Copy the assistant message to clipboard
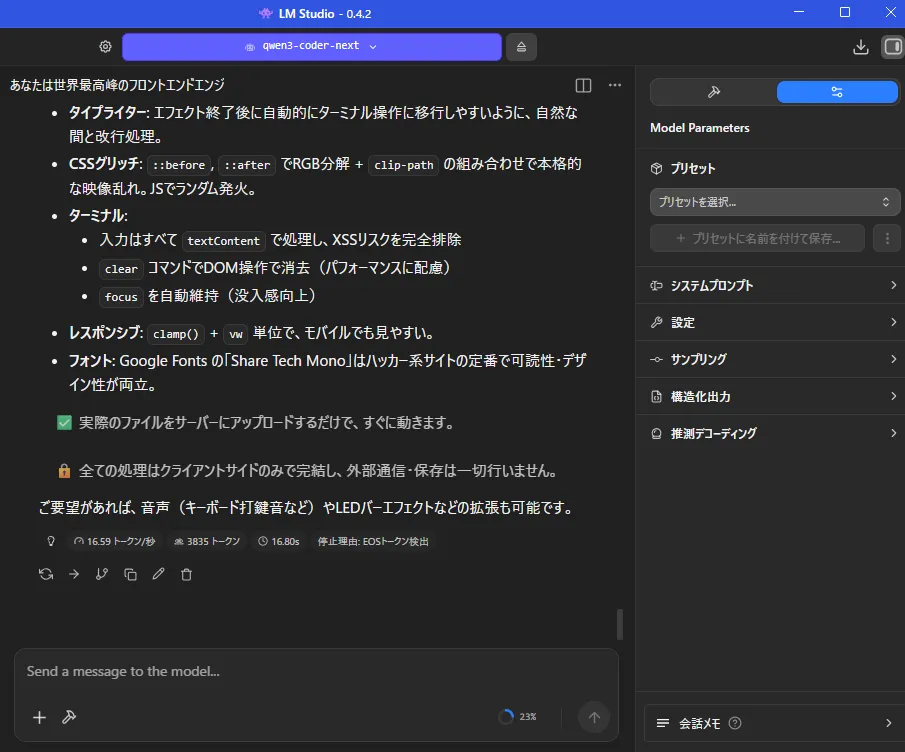The width and height of the screenshot is (905, 752). tap(130, 574)
